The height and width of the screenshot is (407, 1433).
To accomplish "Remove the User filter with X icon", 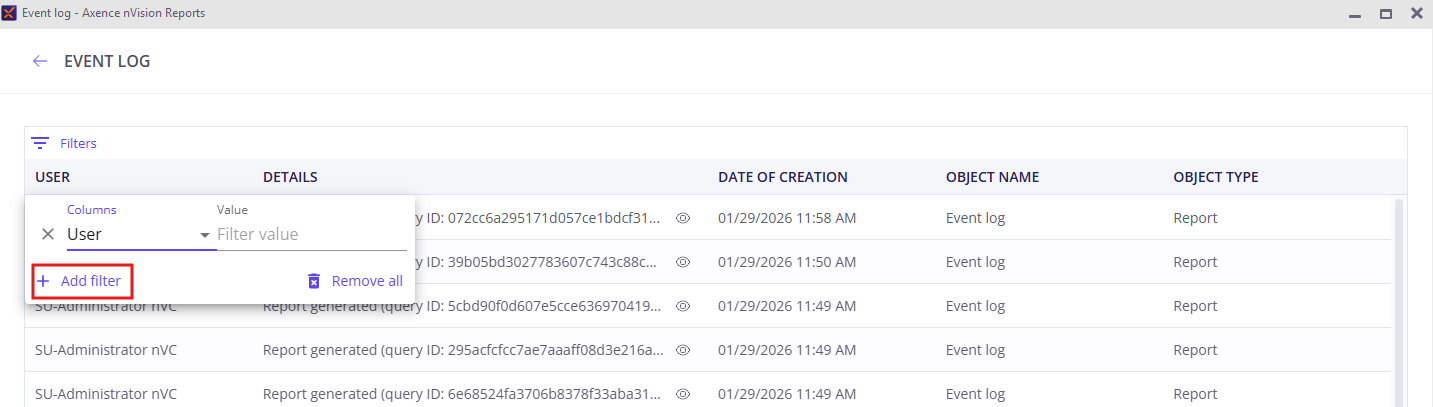I will tap(48, 234).
